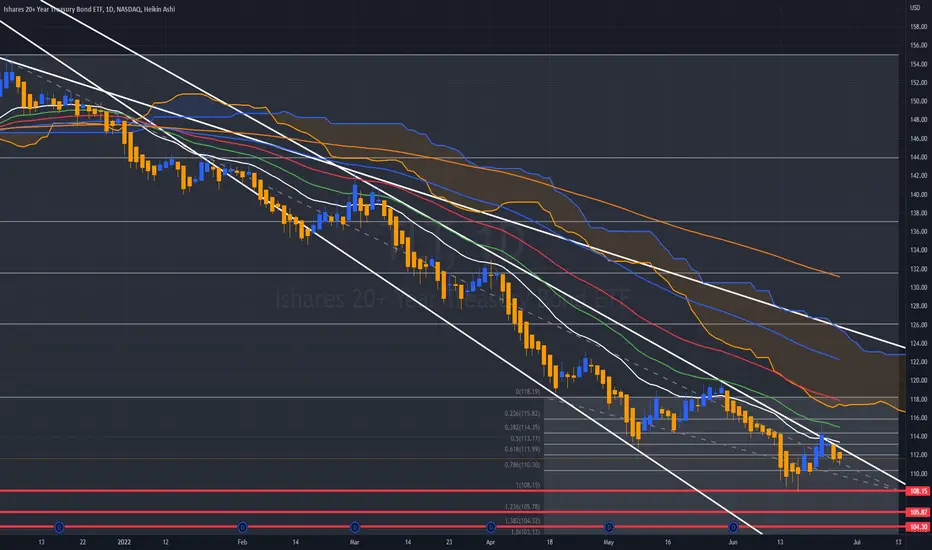This screenshot has width=932, height=550.
Task: Select the red 108.15 price tag
Action: pos(918,491)
